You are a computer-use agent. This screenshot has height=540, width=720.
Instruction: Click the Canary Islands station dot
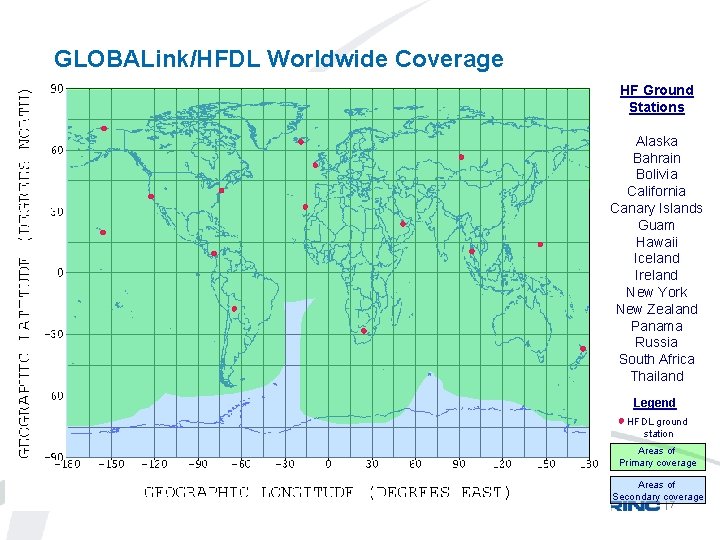305,207
